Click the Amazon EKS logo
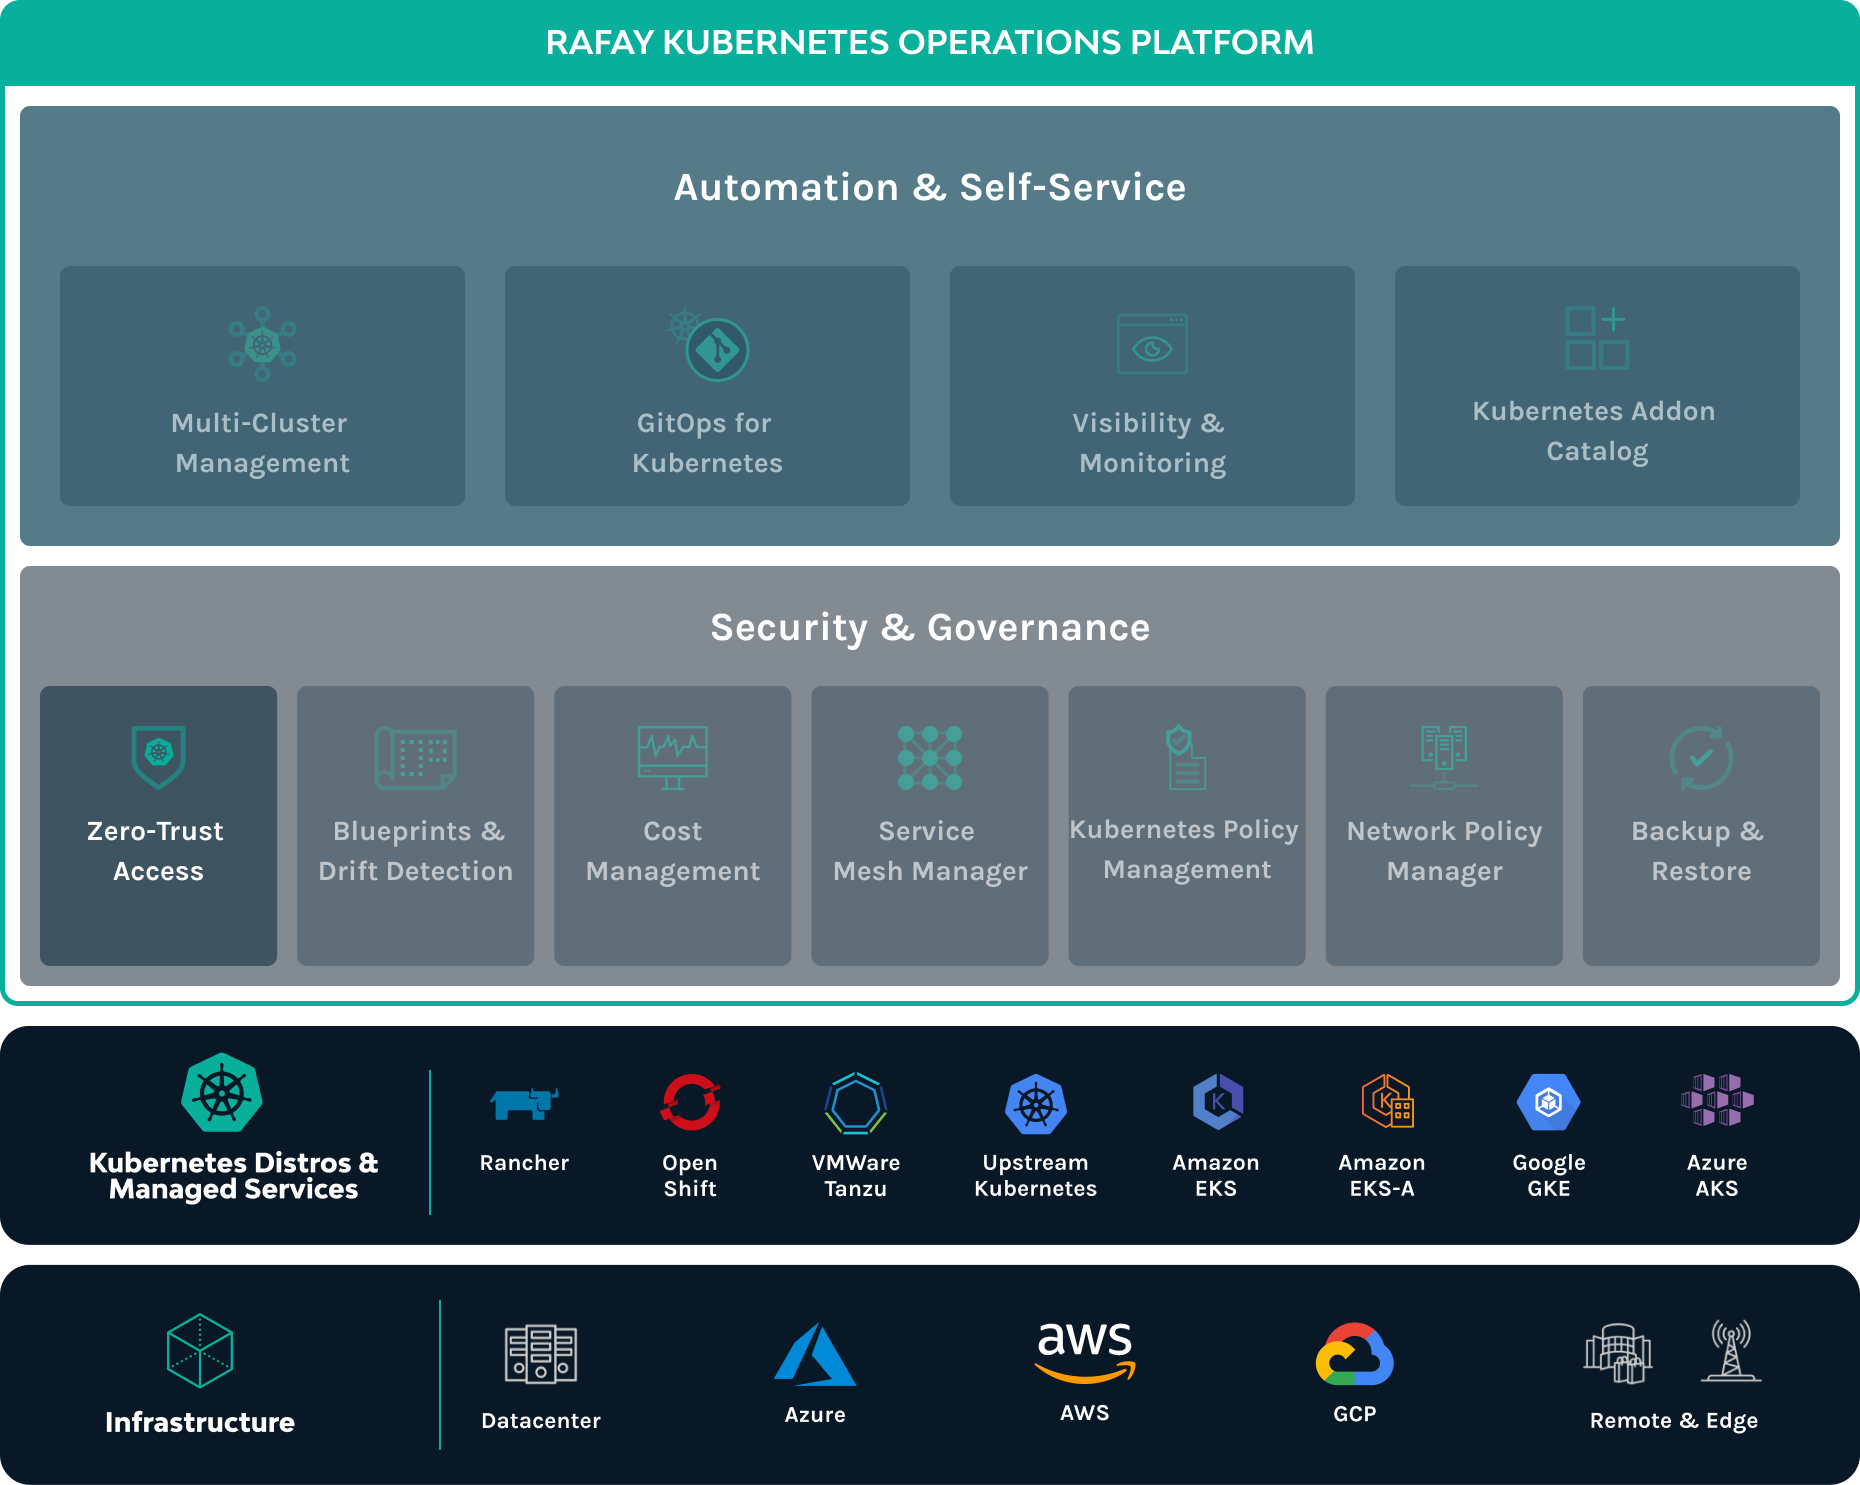 (1217, 1101)
